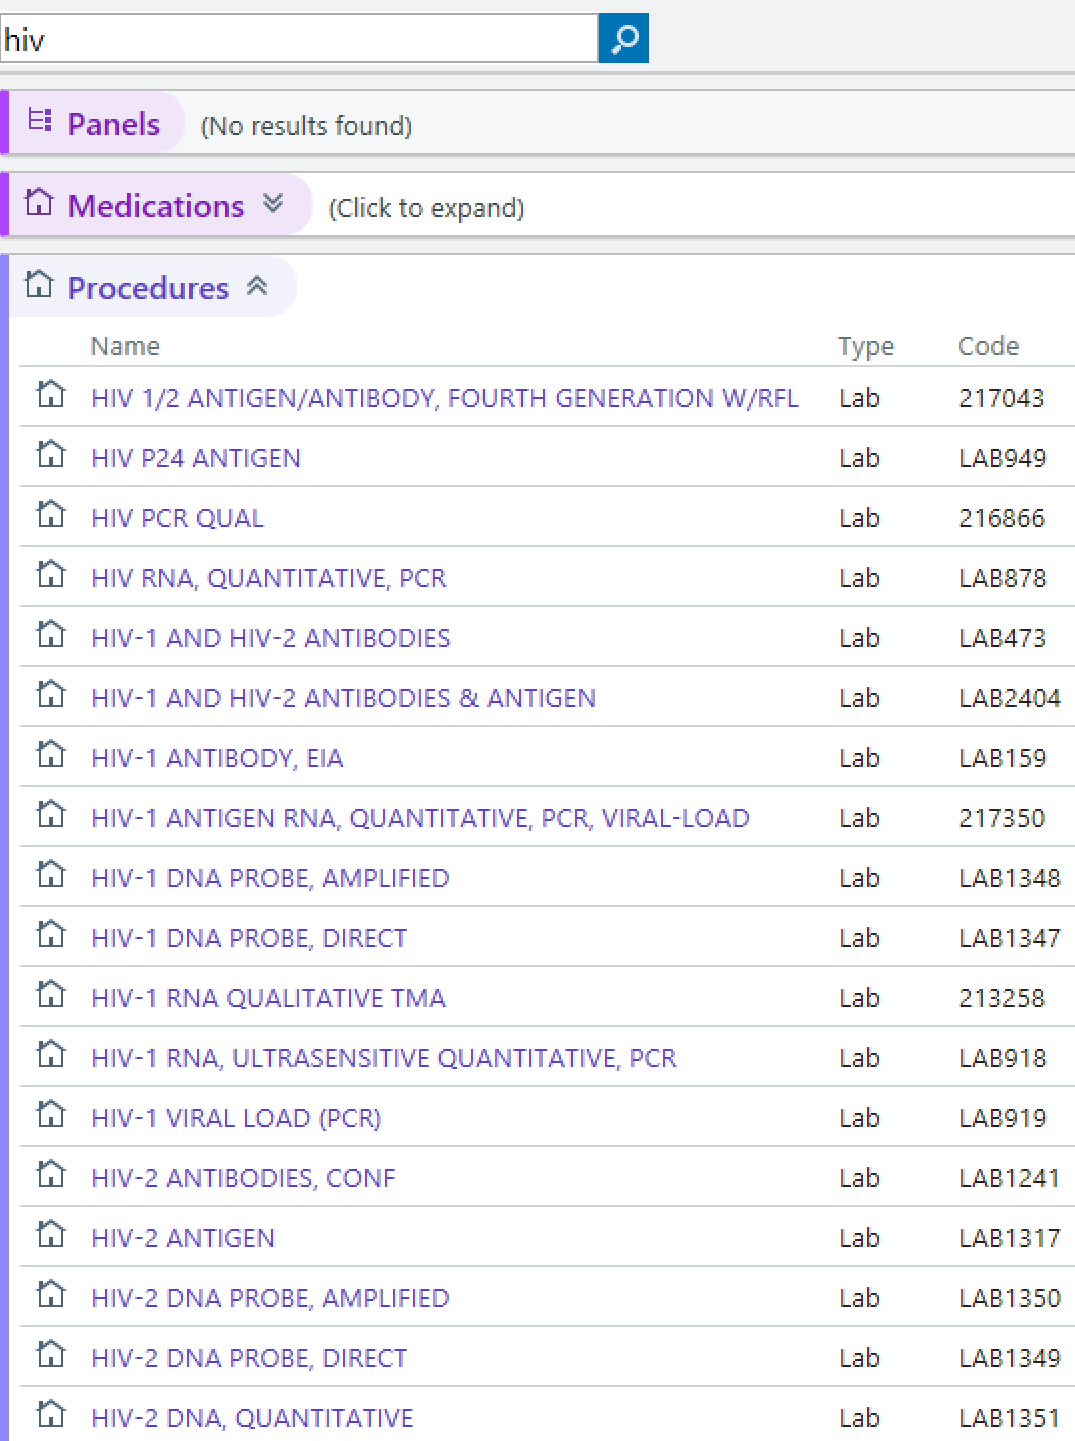Open the Panels section header
The width and height of the screenshot is (1075, 1441).
click(113, 124)
